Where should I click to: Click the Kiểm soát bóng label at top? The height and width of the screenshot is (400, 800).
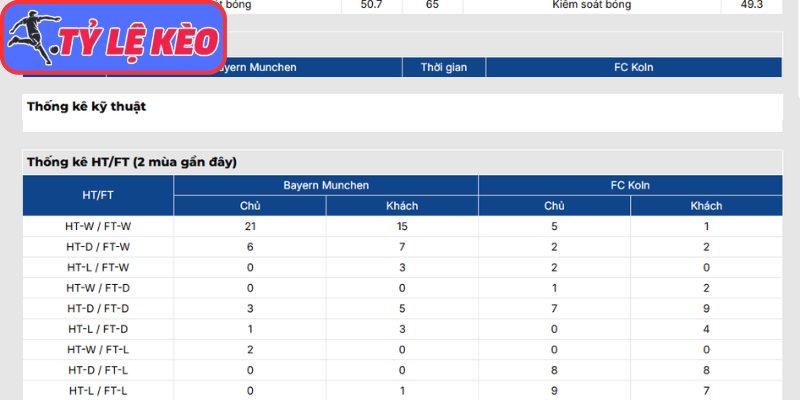(592, 5)
